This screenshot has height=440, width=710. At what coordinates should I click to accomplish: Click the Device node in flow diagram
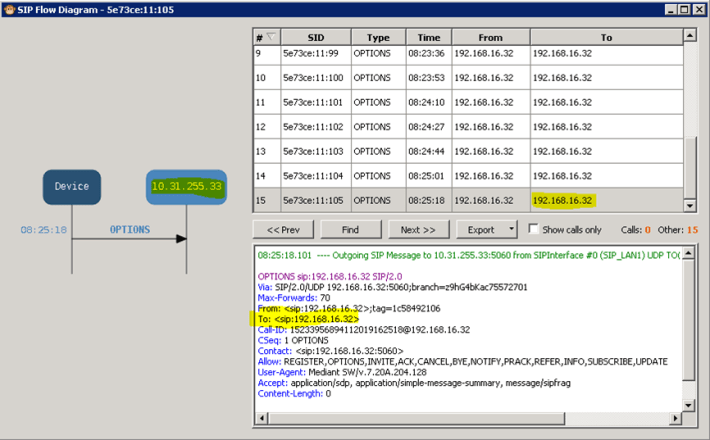tap(72, 186)
